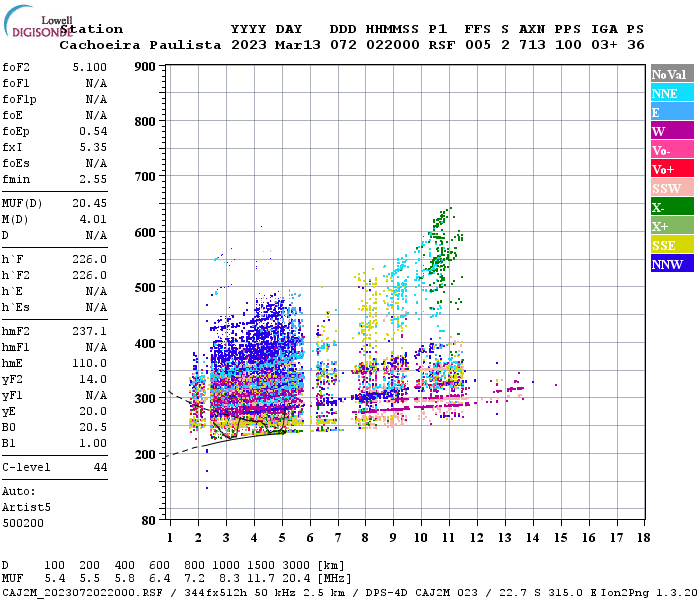Select the SSE yellow legend swatch
Image resolution: width=700 pixels, height=600 pixels.
pos(672,245)
